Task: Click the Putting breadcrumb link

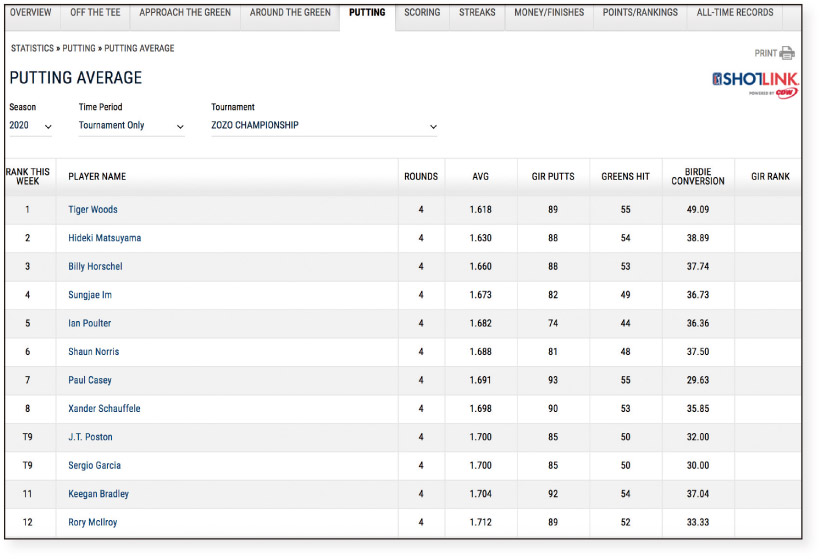Action: click(79, 48)
